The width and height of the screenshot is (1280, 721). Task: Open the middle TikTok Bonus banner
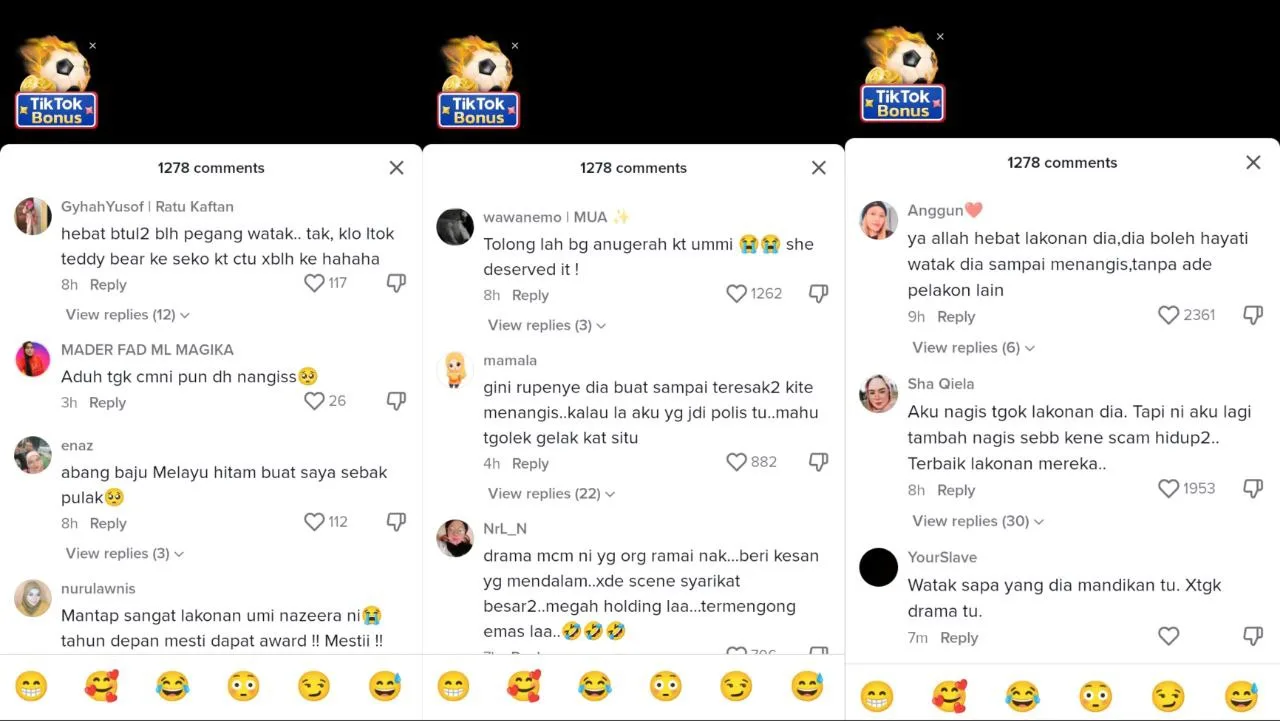[x=478, y=83]
